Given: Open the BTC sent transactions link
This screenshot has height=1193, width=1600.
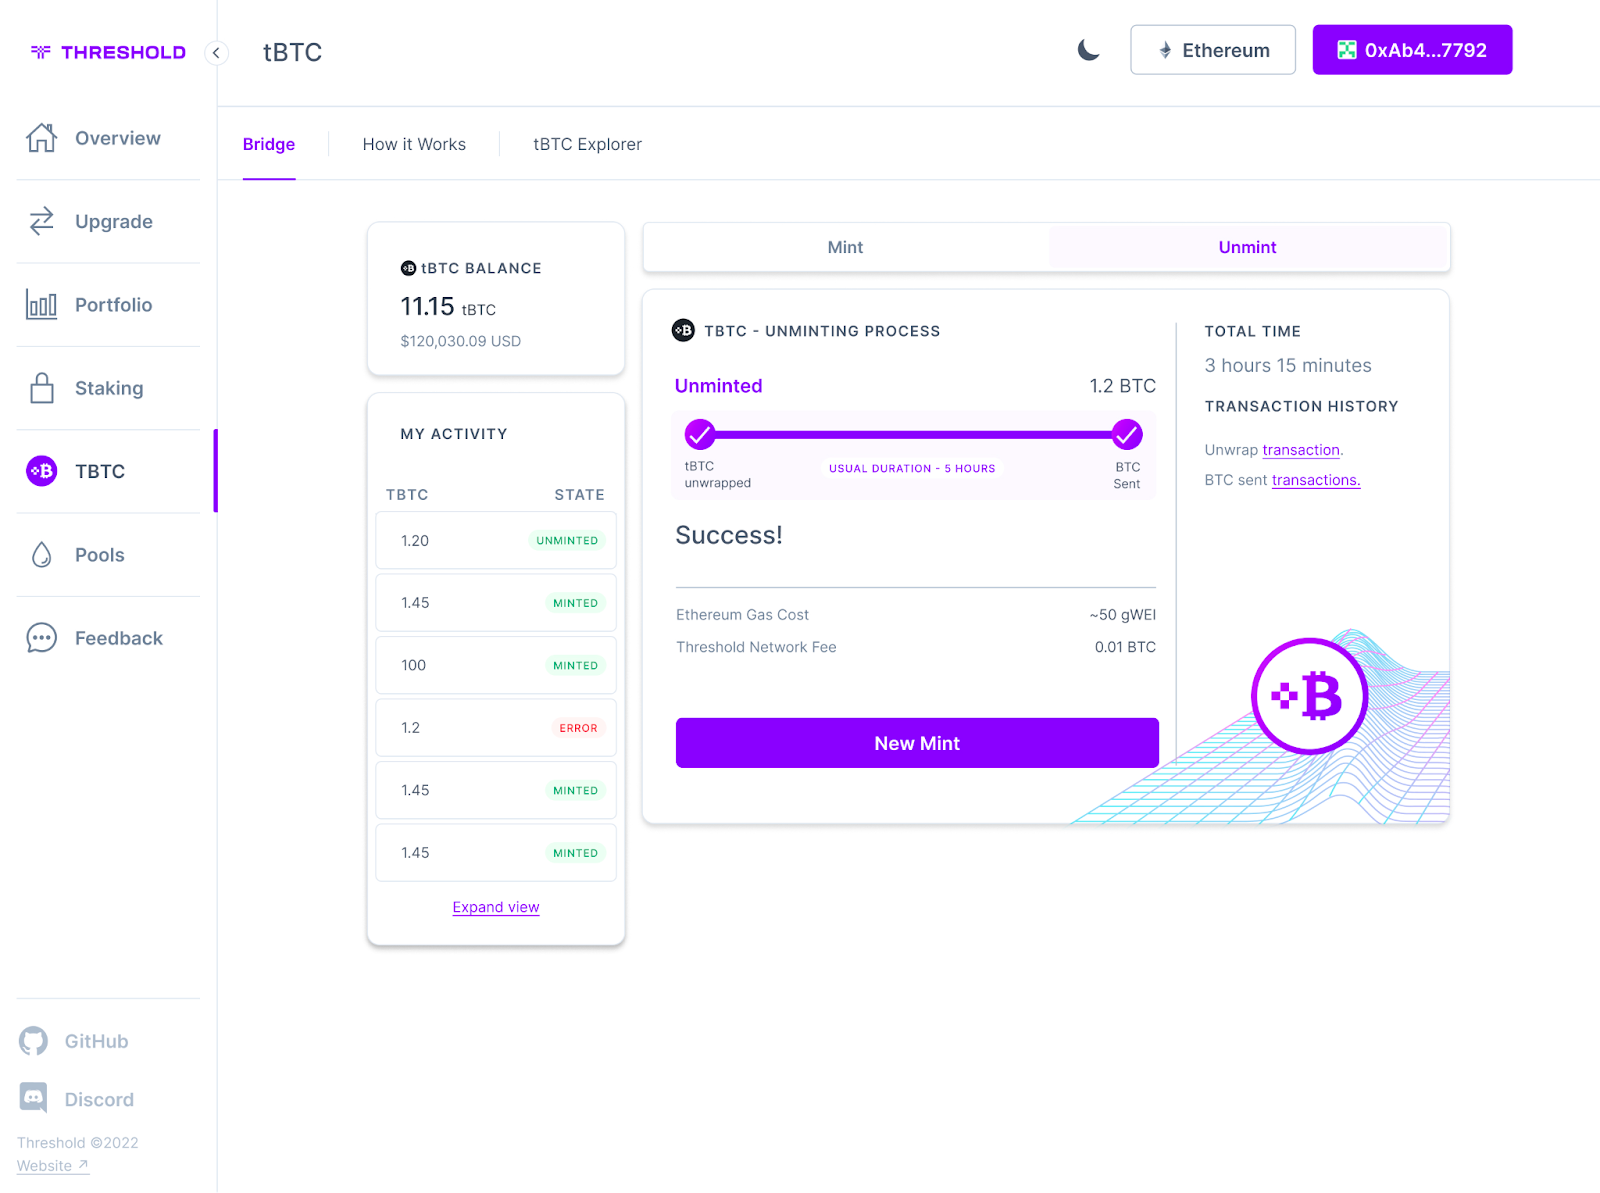Looking at the screenshot, I should (x=1316, y=480).
